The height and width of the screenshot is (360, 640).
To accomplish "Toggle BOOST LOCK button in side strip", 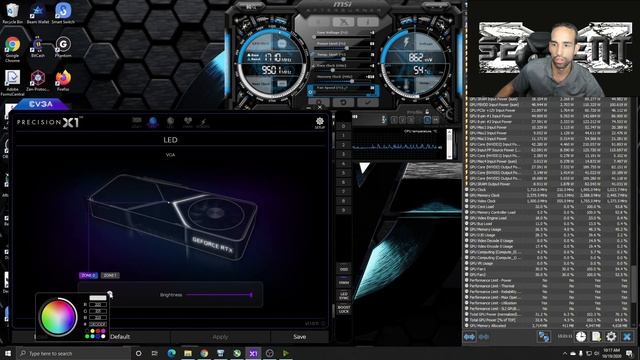I will coord(344,309).
